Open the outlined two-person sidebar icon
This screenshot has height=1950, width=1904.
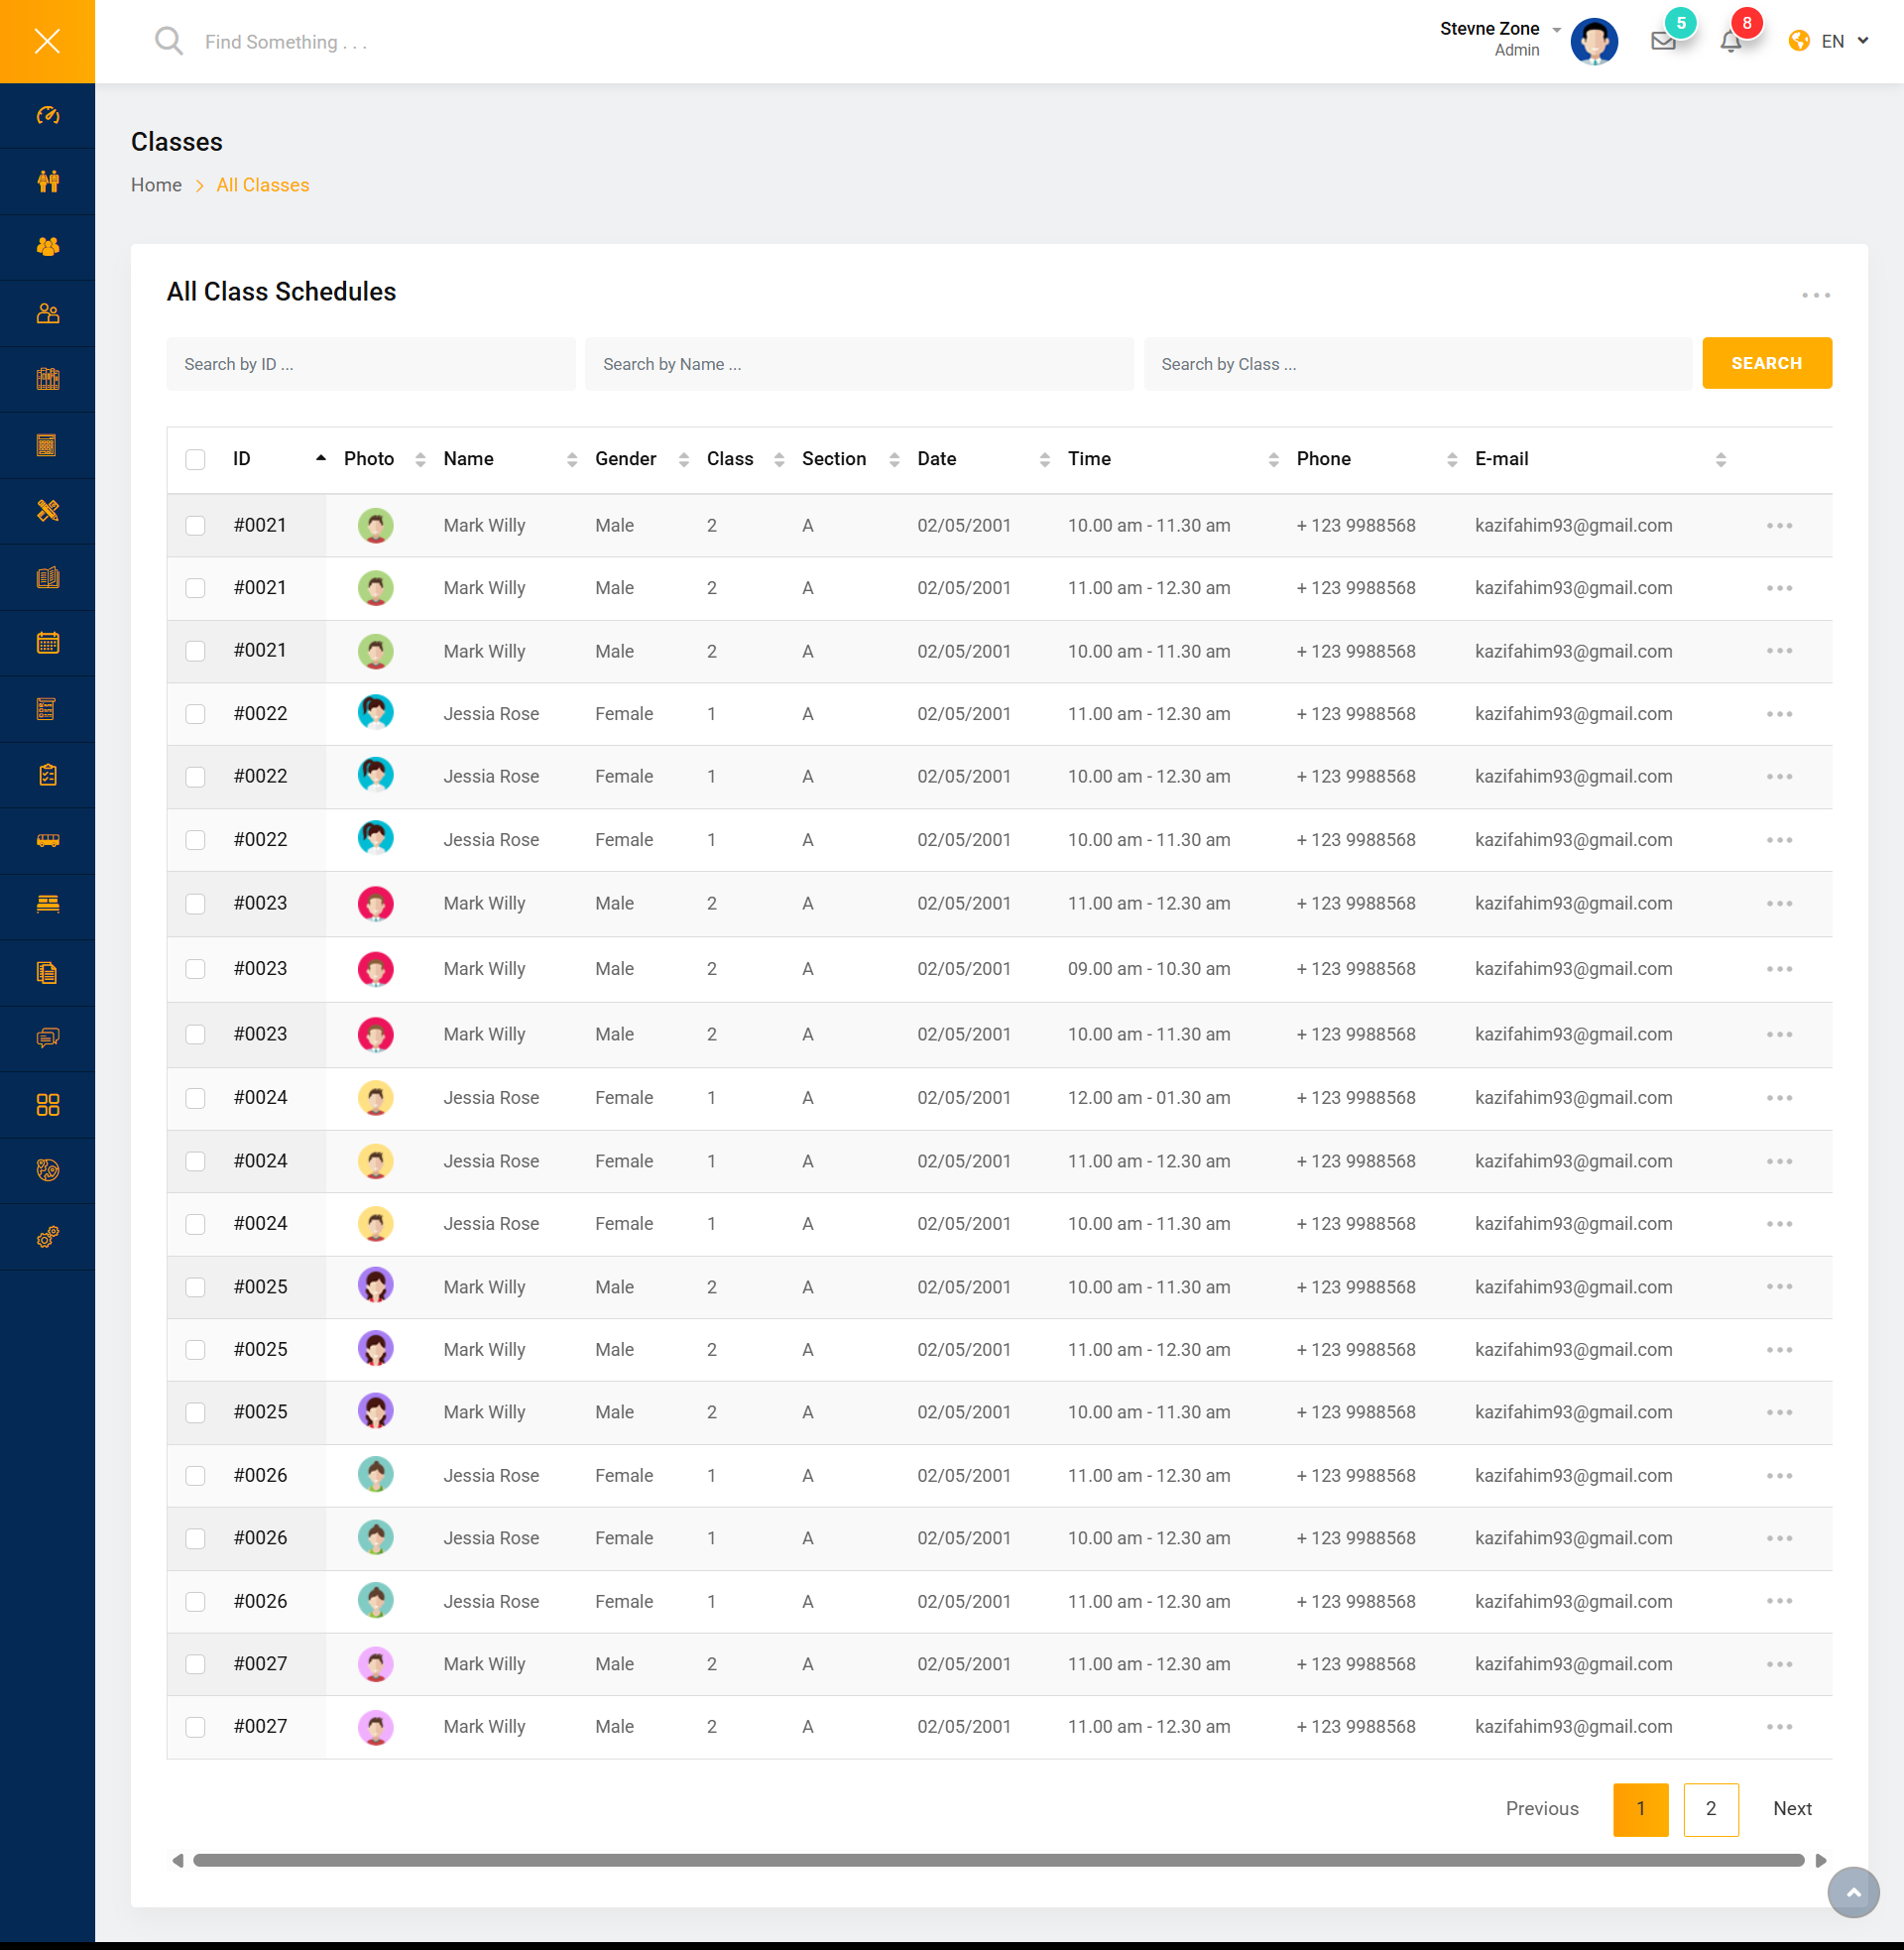[47, 313]
